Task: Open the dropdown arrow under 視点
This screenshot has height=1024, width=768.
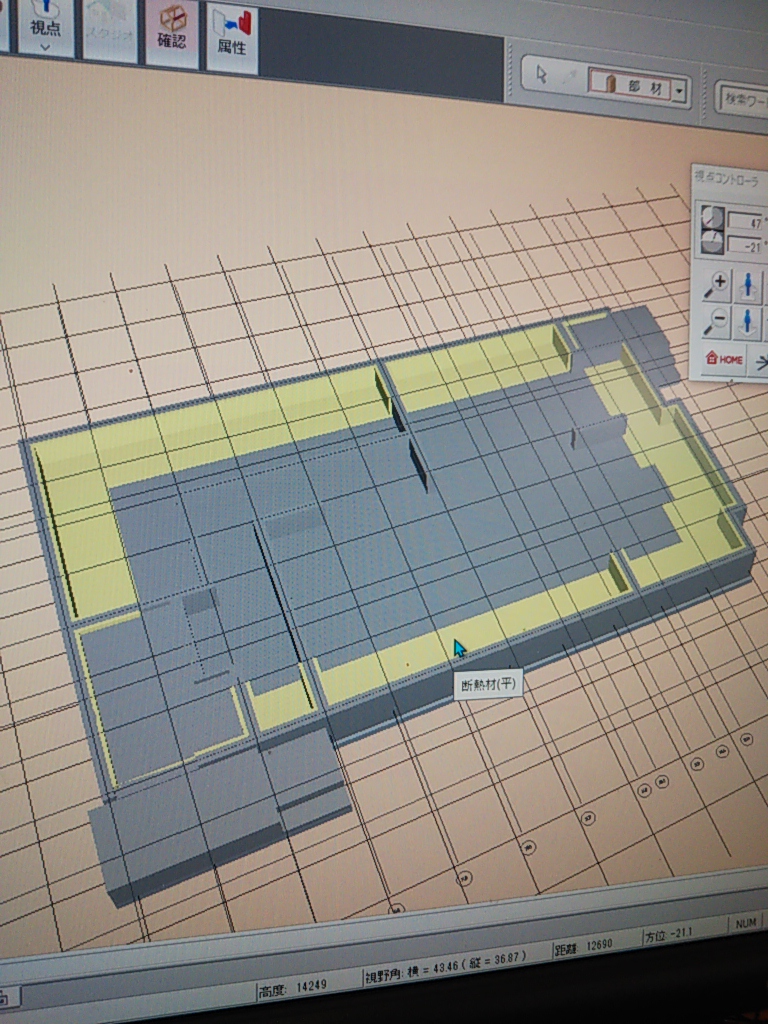Action: tap(45, 46)
